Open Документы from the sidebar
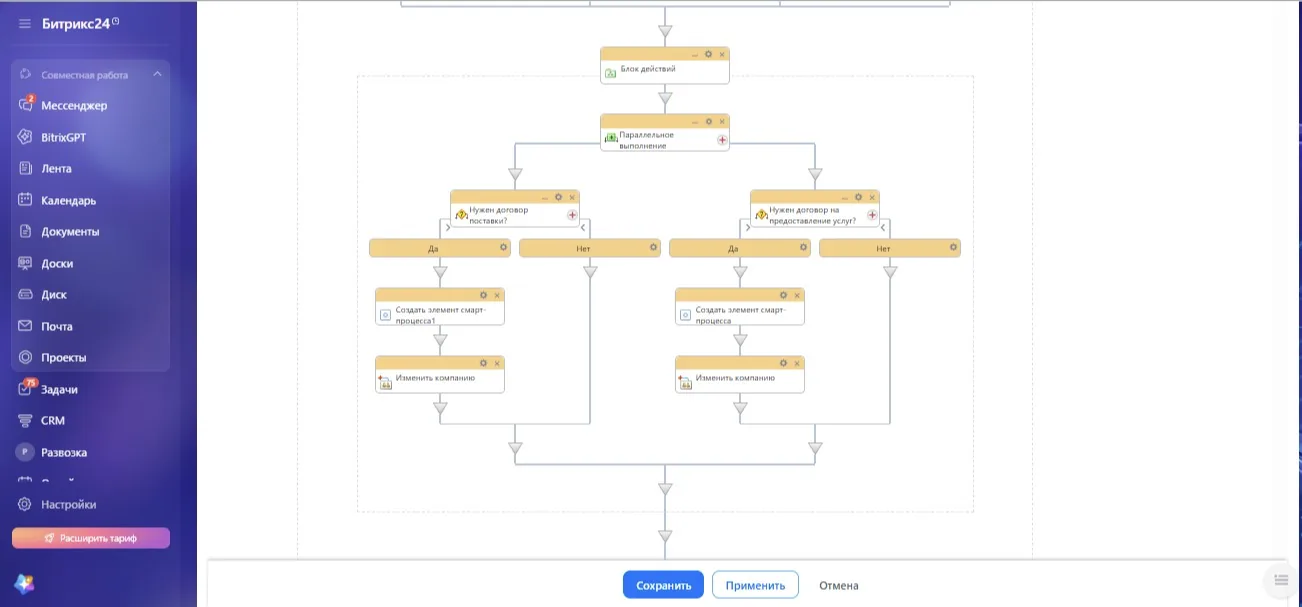 (70, 232)
